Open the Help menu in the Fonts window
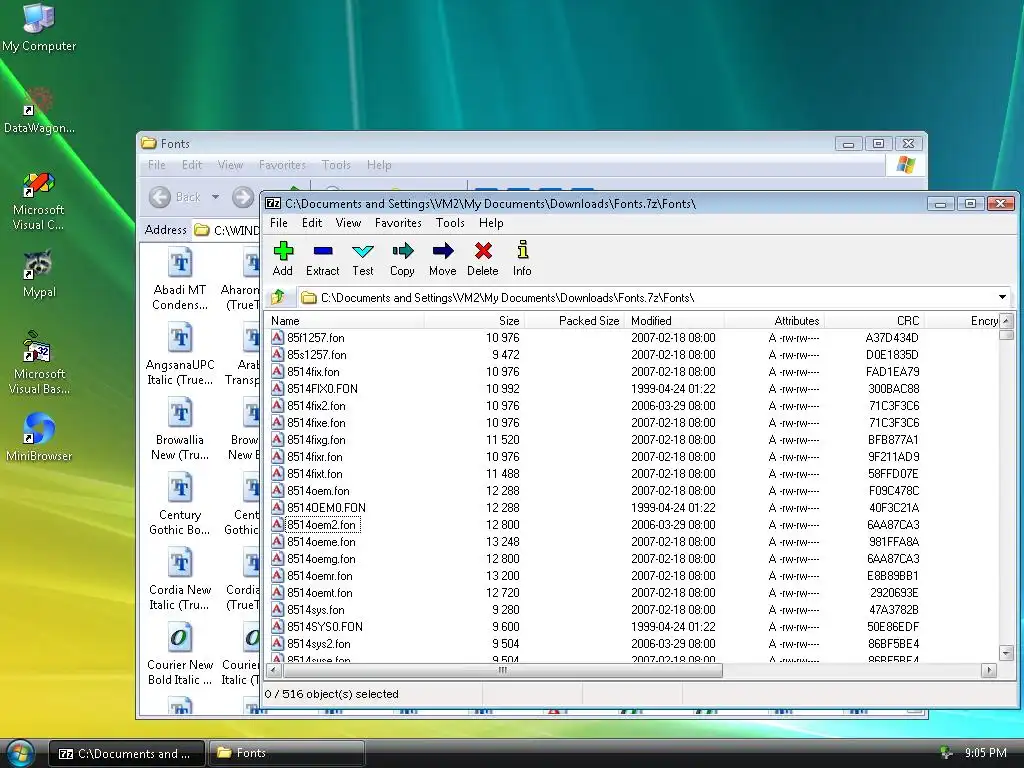Viewport: 1024px width, 768px height. [x=379, y=165]
